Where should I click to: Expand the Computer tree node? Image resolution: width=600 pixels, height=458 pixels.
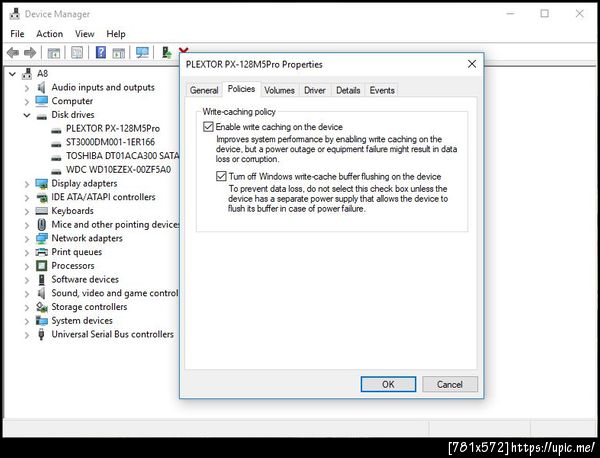click(x=27, y=102)
